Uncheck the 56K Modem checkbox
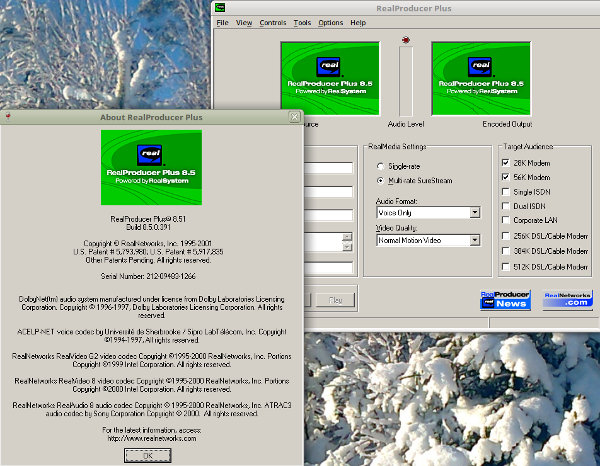 pos(505,177)
